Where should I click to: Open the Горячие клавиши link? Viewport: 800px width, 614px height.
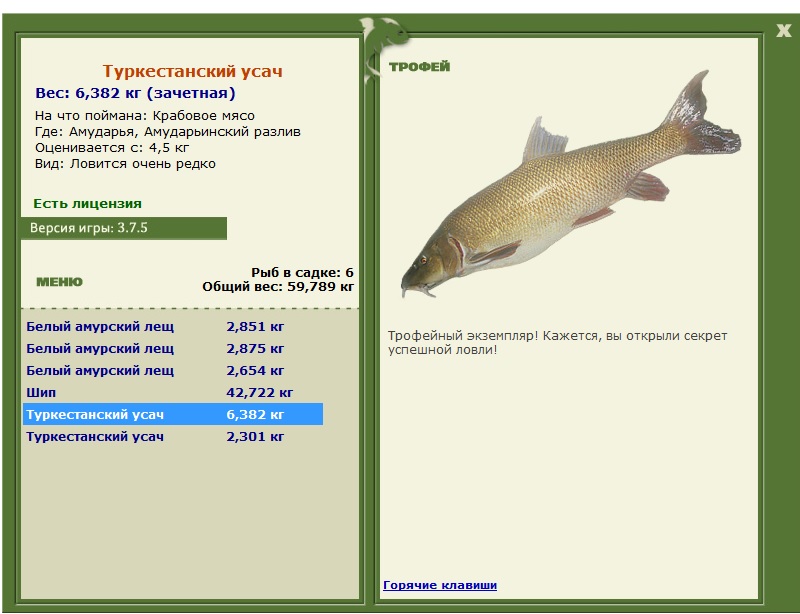(x=440, y=585)
